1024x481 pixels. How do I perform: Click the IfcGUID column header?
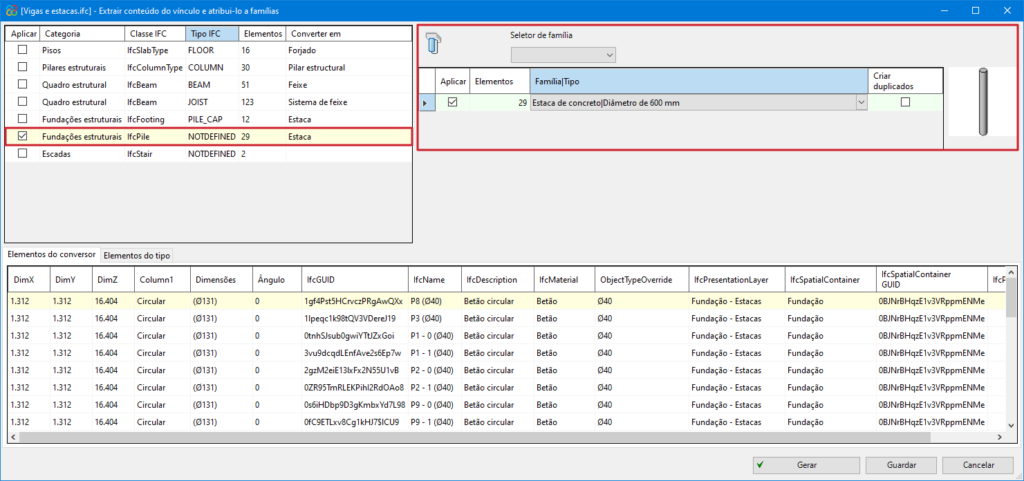[355, 279]
